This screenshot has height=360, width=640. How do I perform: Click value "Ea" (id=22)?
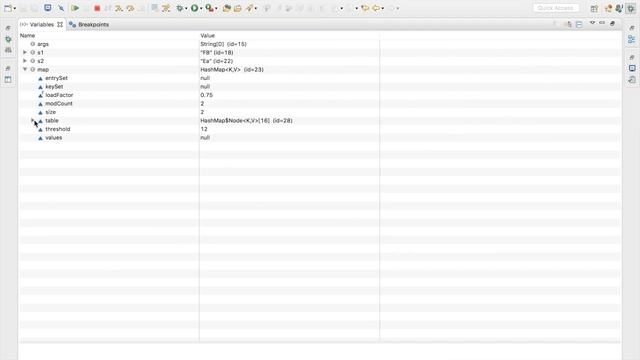217,61
